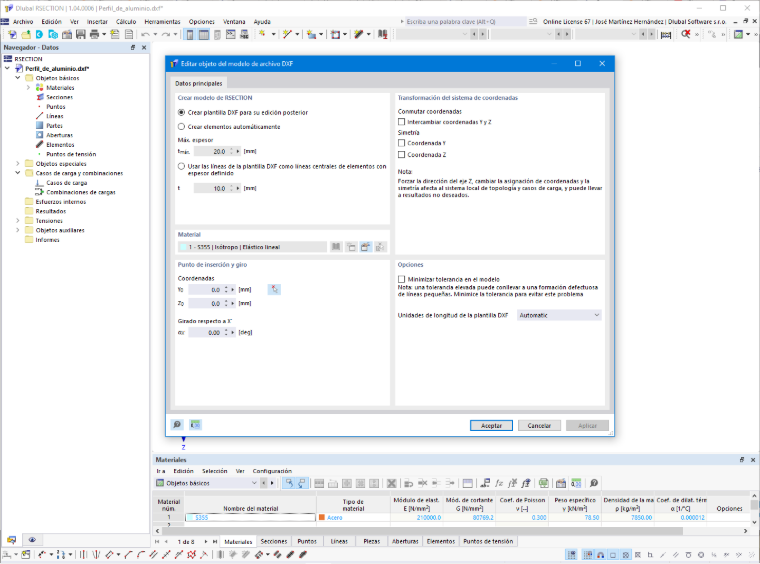Toggle the Tables panel icon in toolbar
This screenshot has width=760, height=564.
coord(204,34)
